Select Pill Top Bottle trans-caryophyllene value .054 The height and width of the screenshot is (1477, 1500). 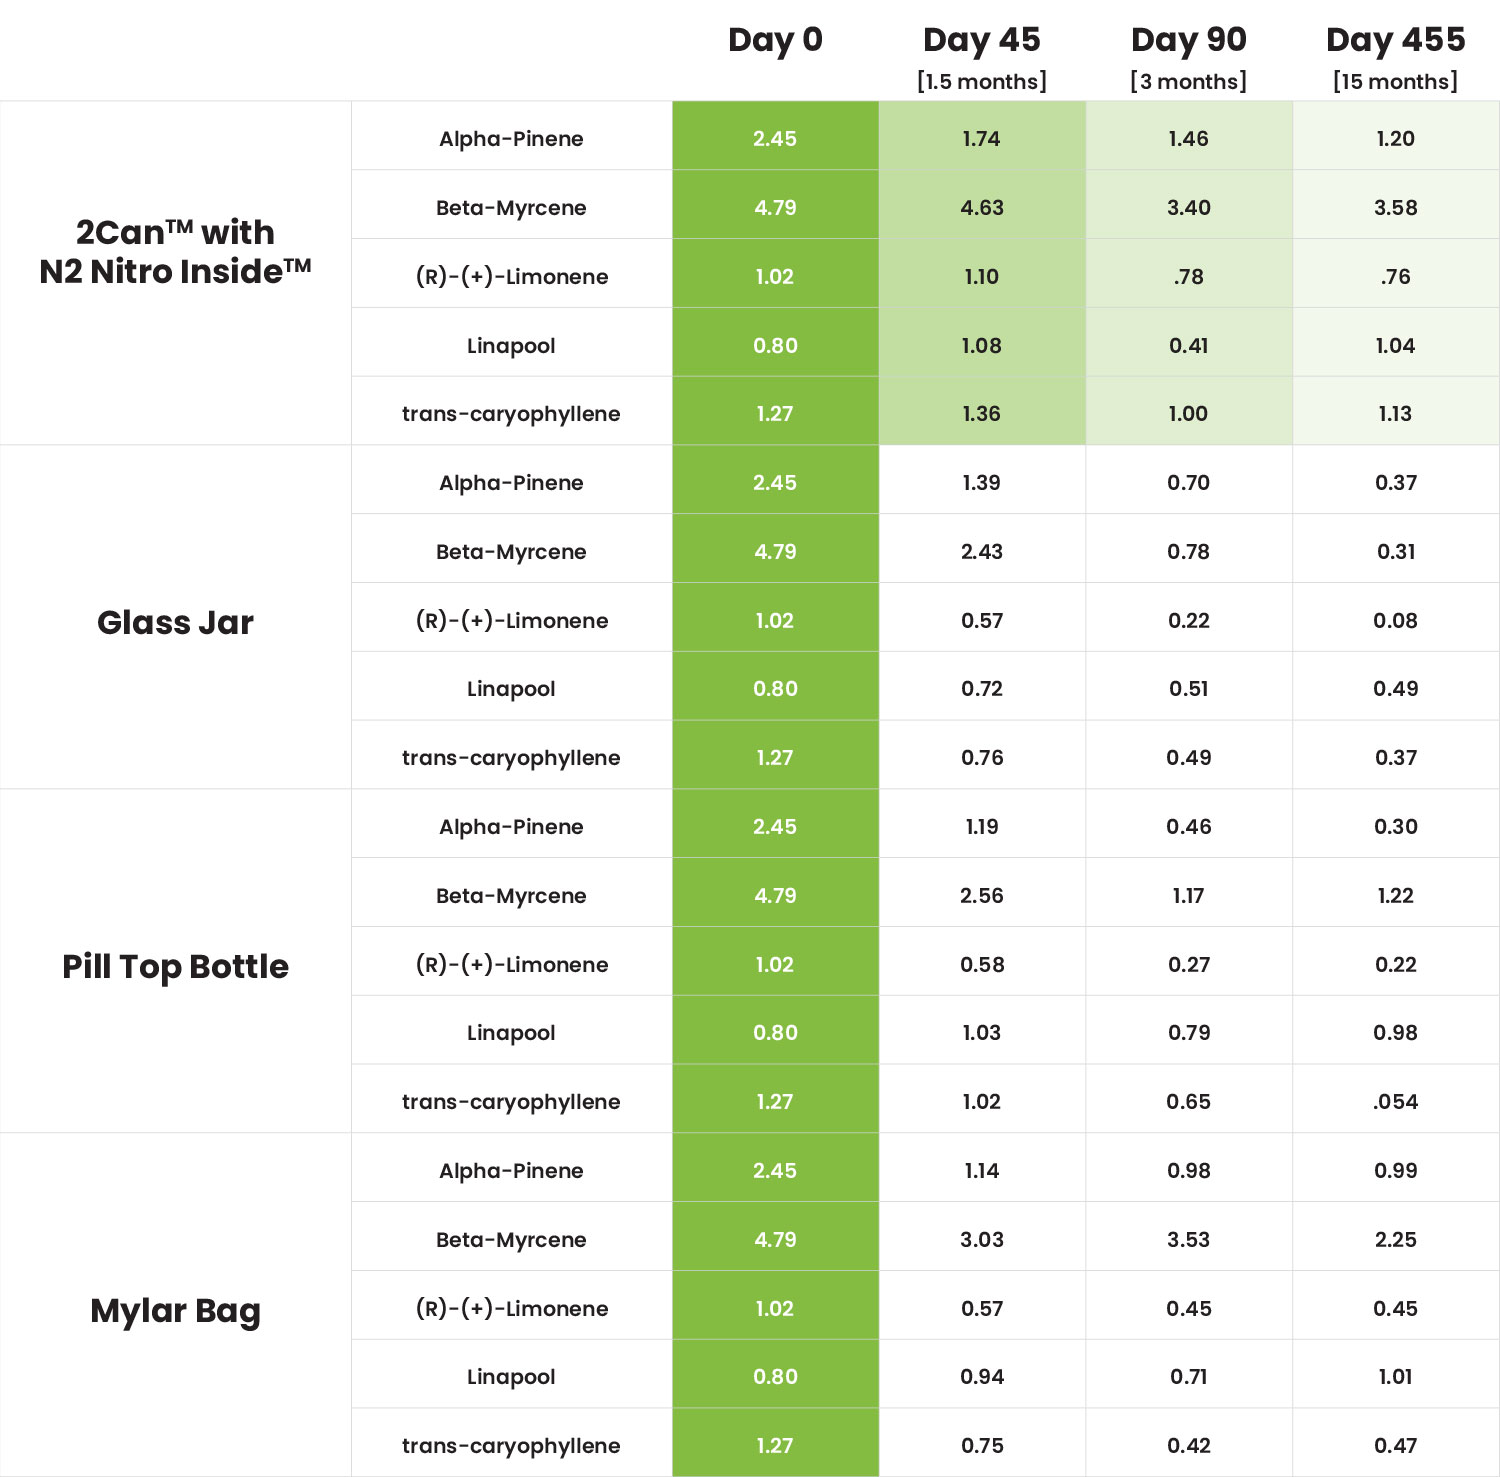click(1396, 1102)
